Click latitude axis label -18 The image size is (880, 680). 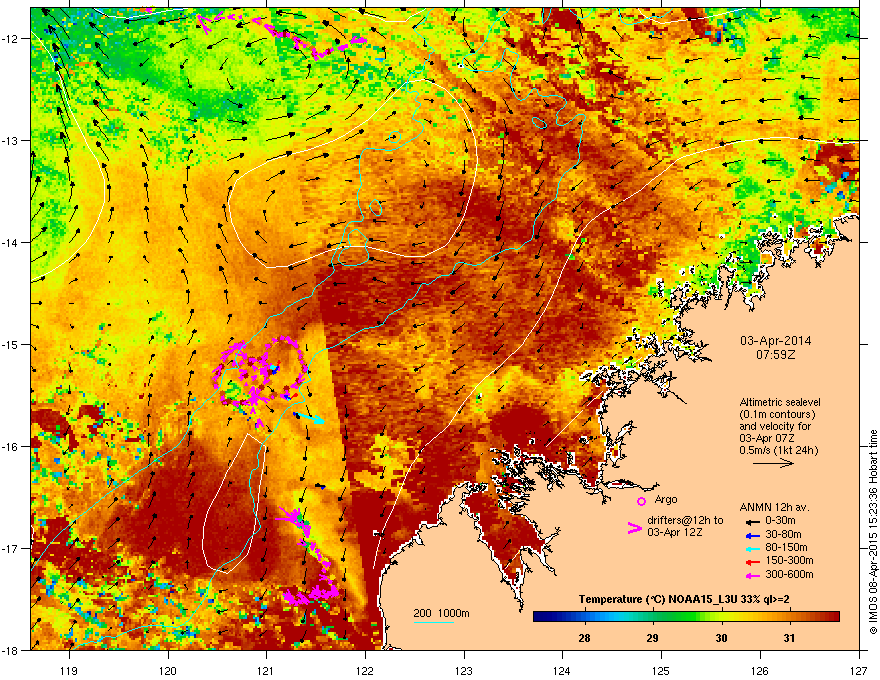coord(11,650)
